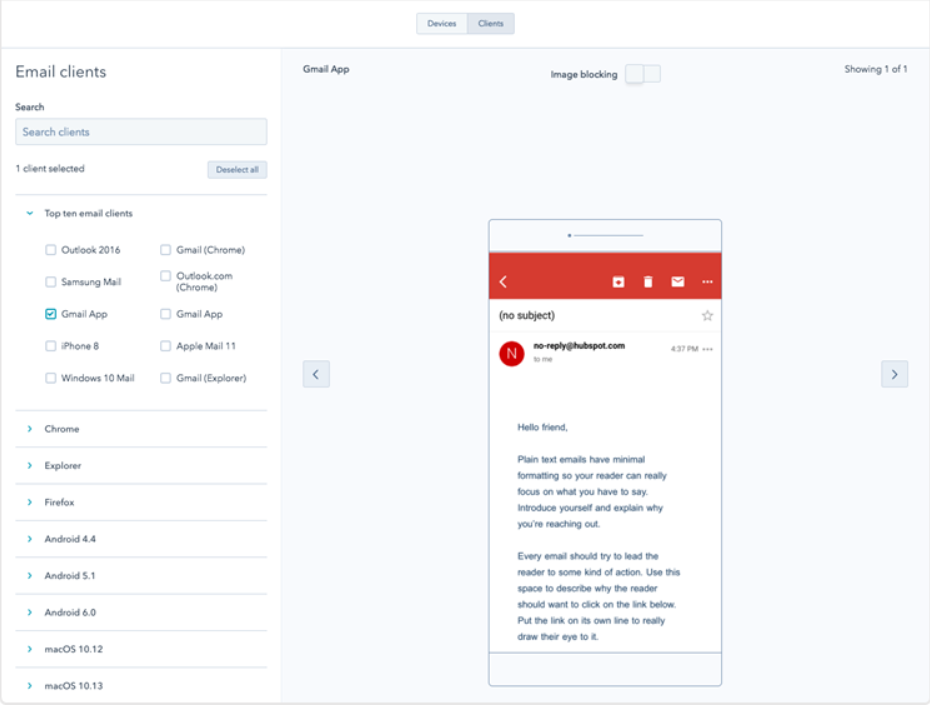Click the red N sender avatar

(x=511, y=354)
